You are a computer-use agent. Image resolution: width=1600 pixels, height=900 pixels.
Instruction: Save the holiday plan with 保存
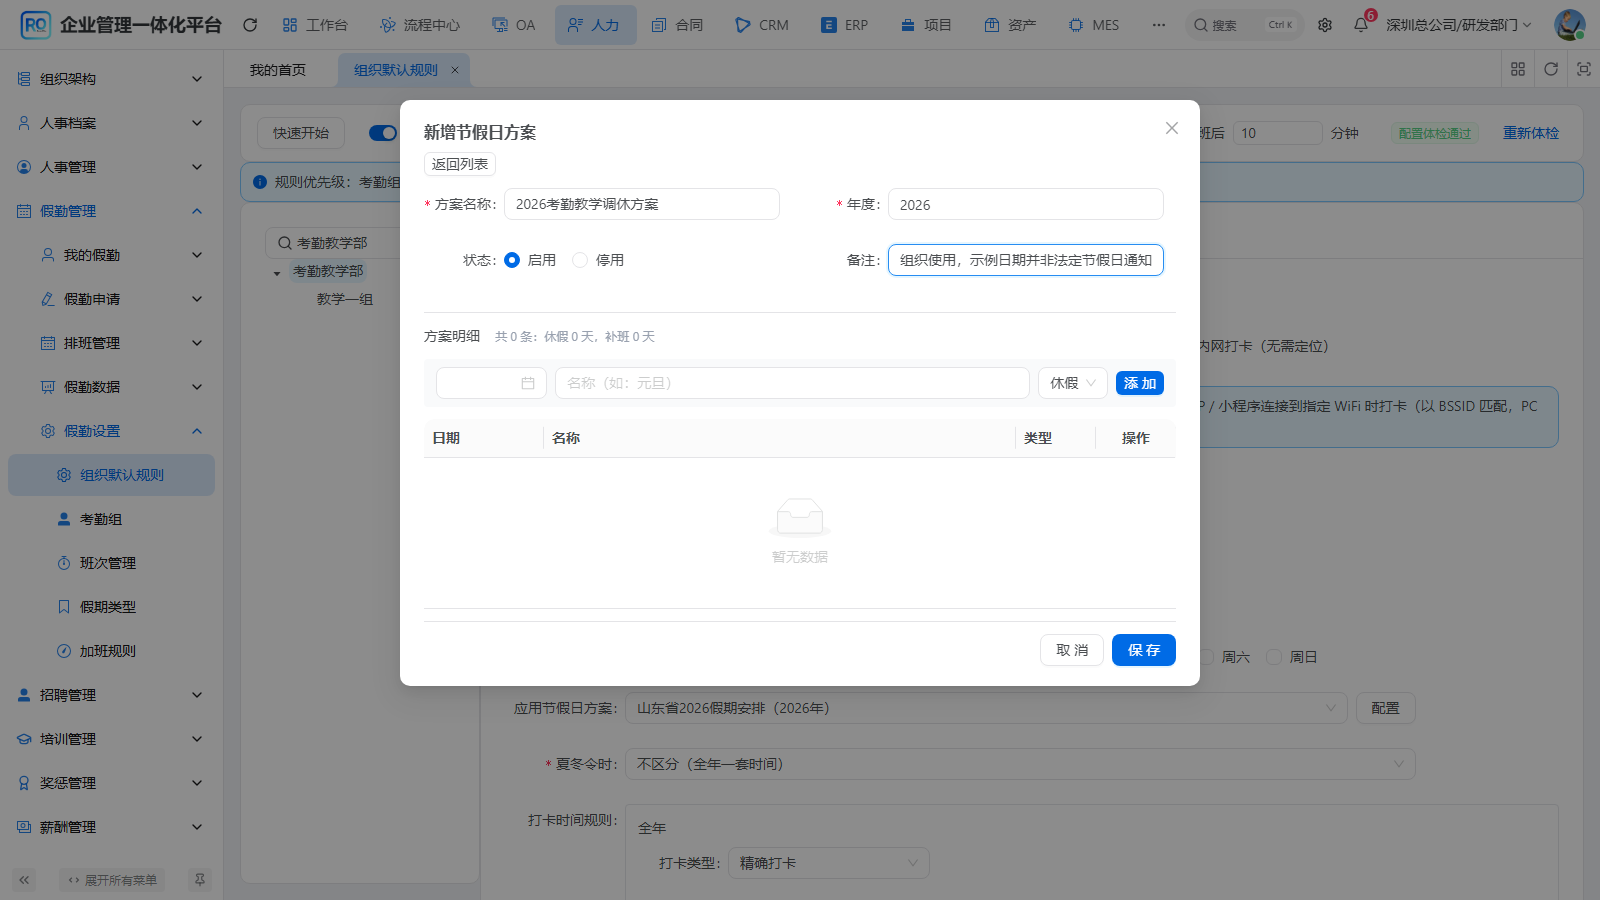click(1144, 650)
